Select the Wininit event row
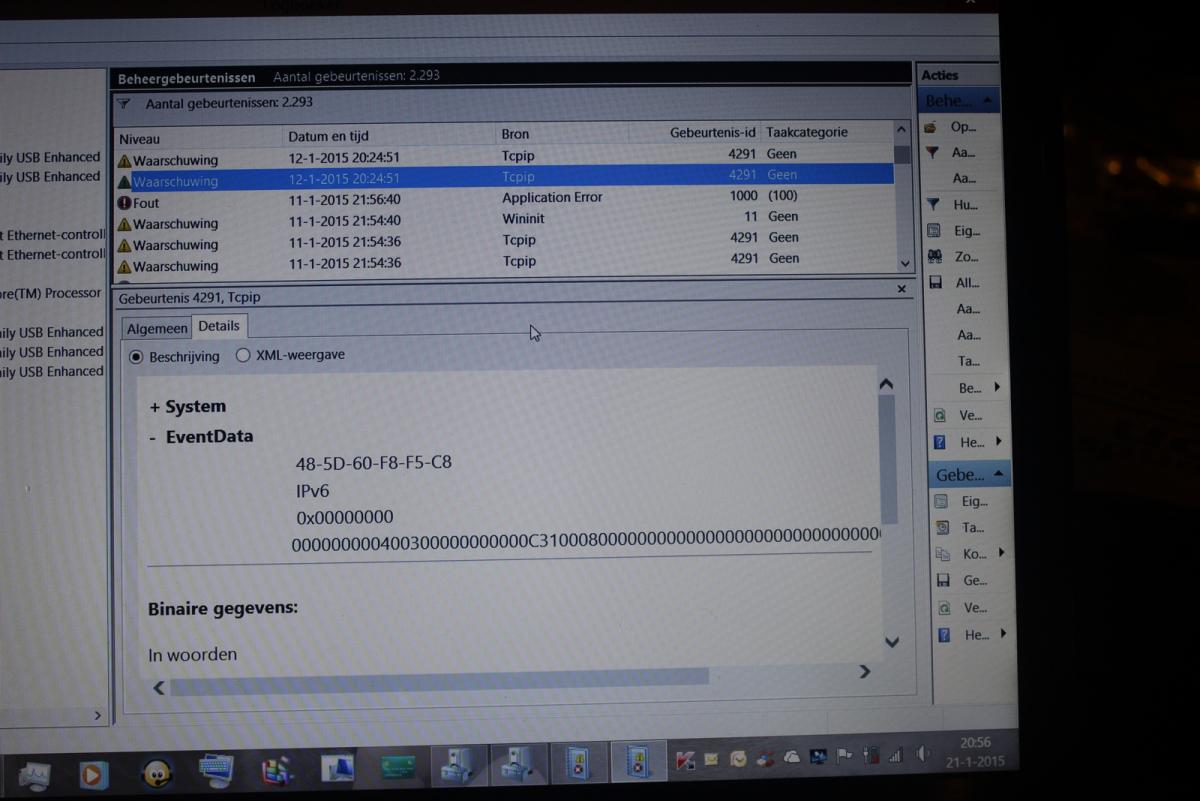This screenshot has width=1200, height=801. tap(505, 219)
